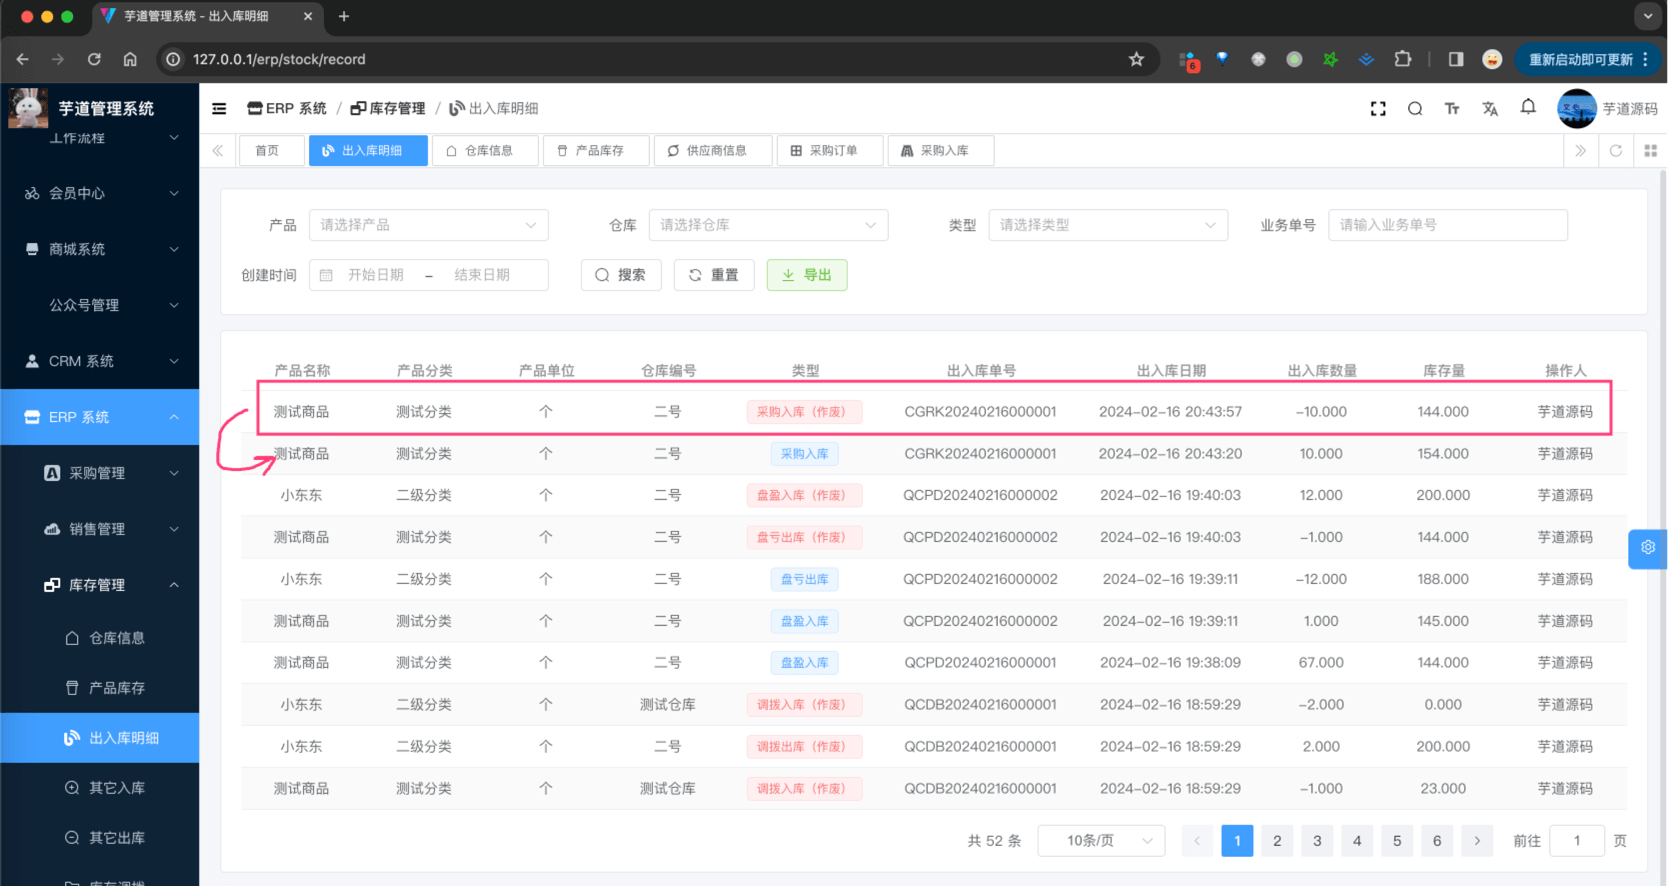Click the 业务单号 input field
The height and width of the screenshot is (886, 1668).
(x=1447, y=225)
